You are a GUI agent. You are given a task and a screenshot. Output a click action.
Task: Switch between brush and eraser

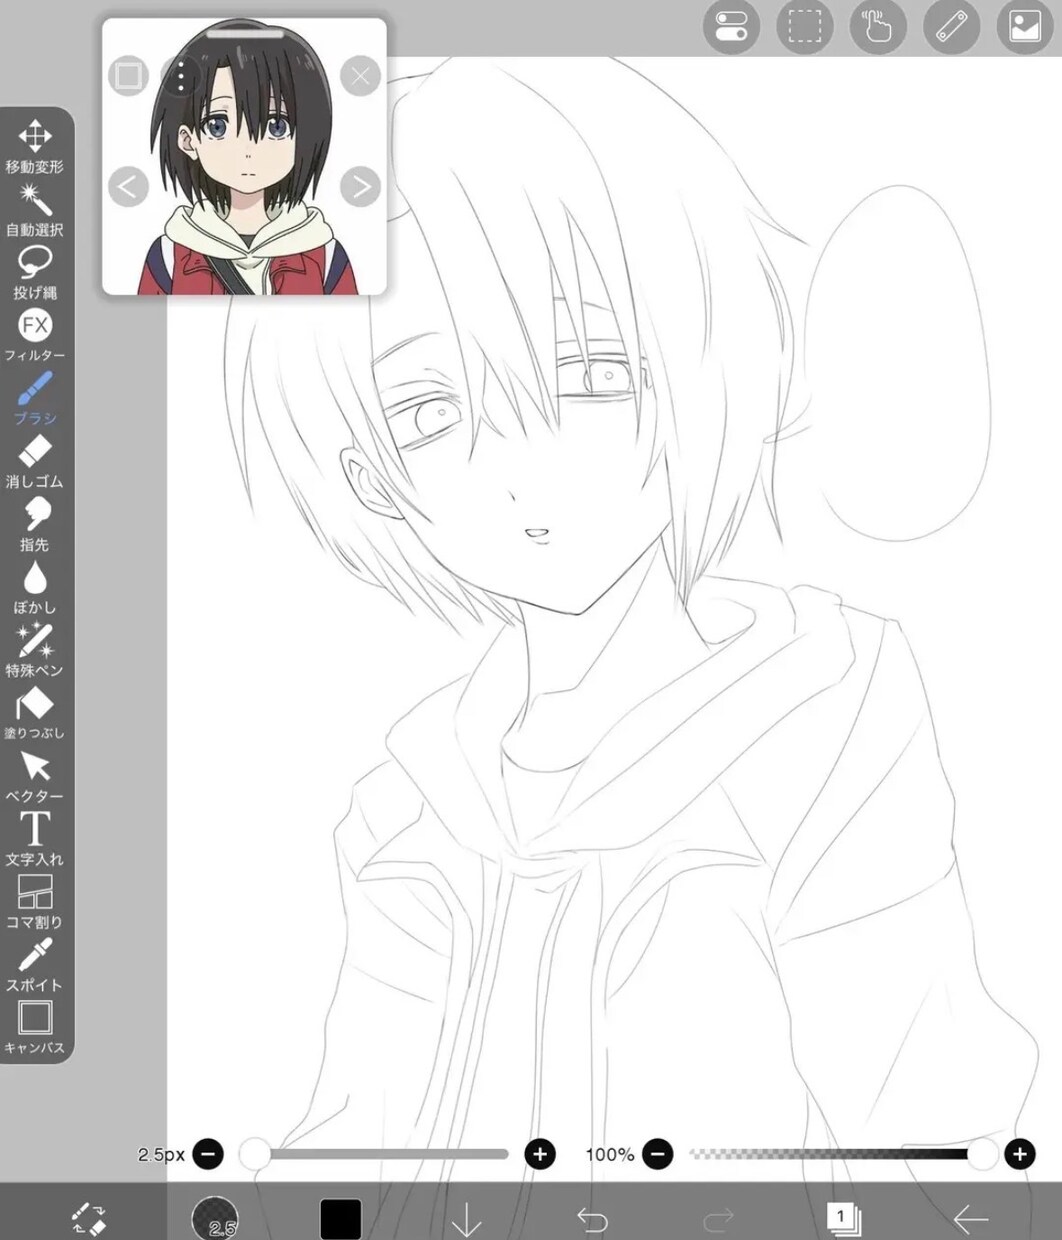coord(89,1217)
